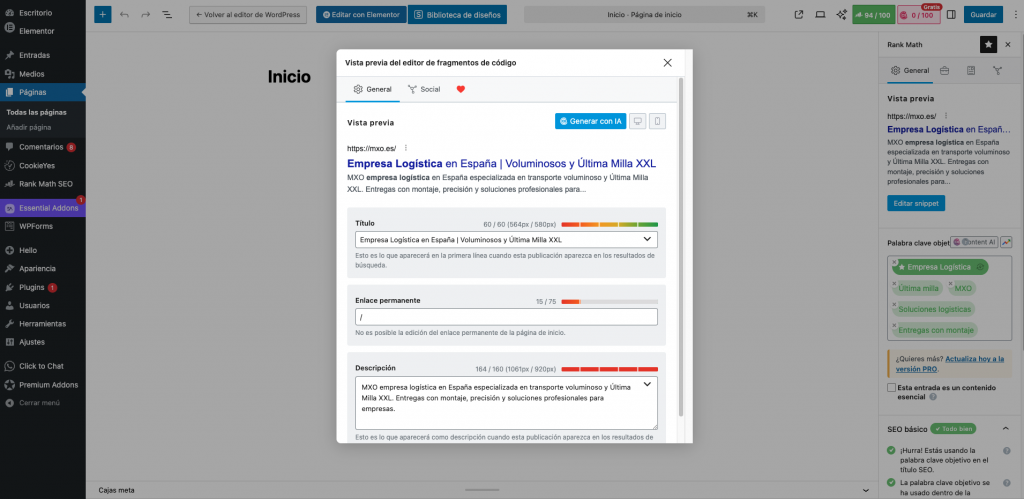Screen dimensions: 1024x499
Task: Open the block inserter plus button
Action: 103,14
